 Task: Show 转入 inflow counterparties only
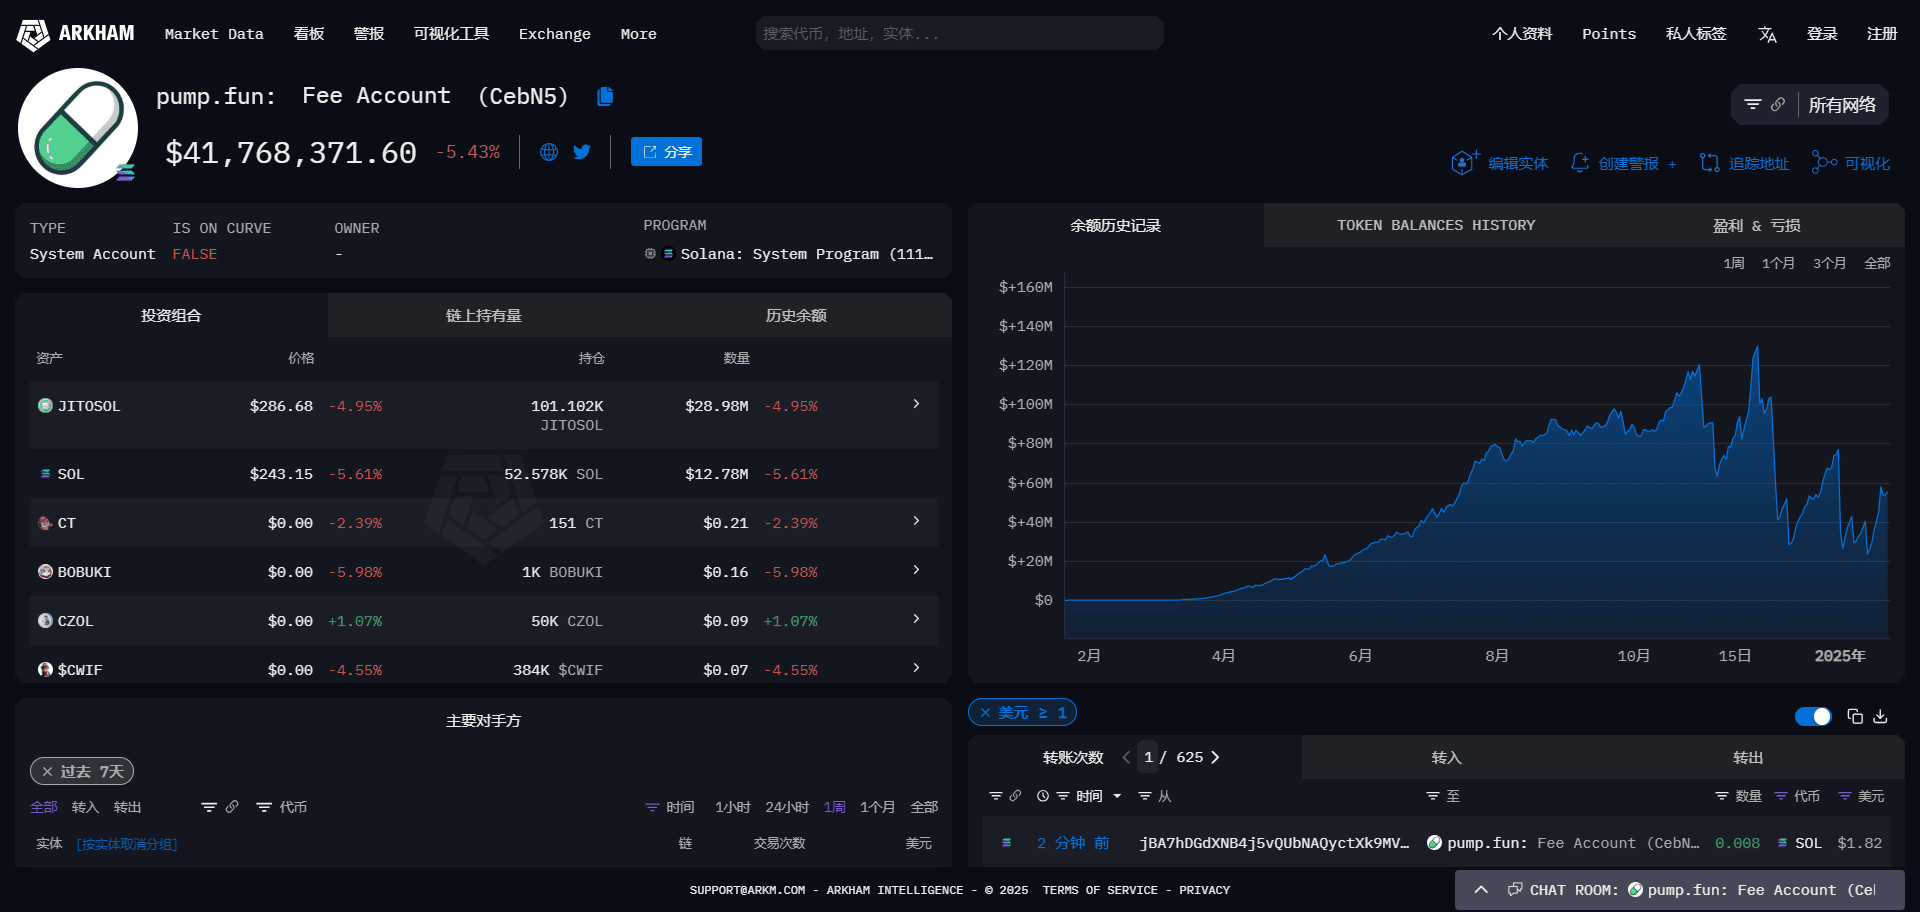(x=85, y=807)
